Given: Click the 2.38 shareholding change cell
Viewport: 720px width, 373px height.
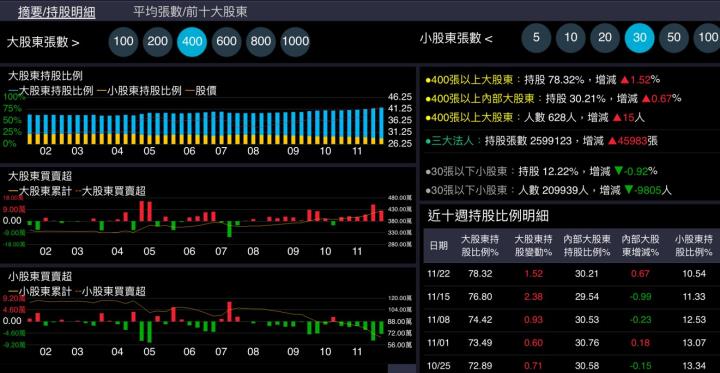Looking at the screenshot, I should click(x=533, y=297).
